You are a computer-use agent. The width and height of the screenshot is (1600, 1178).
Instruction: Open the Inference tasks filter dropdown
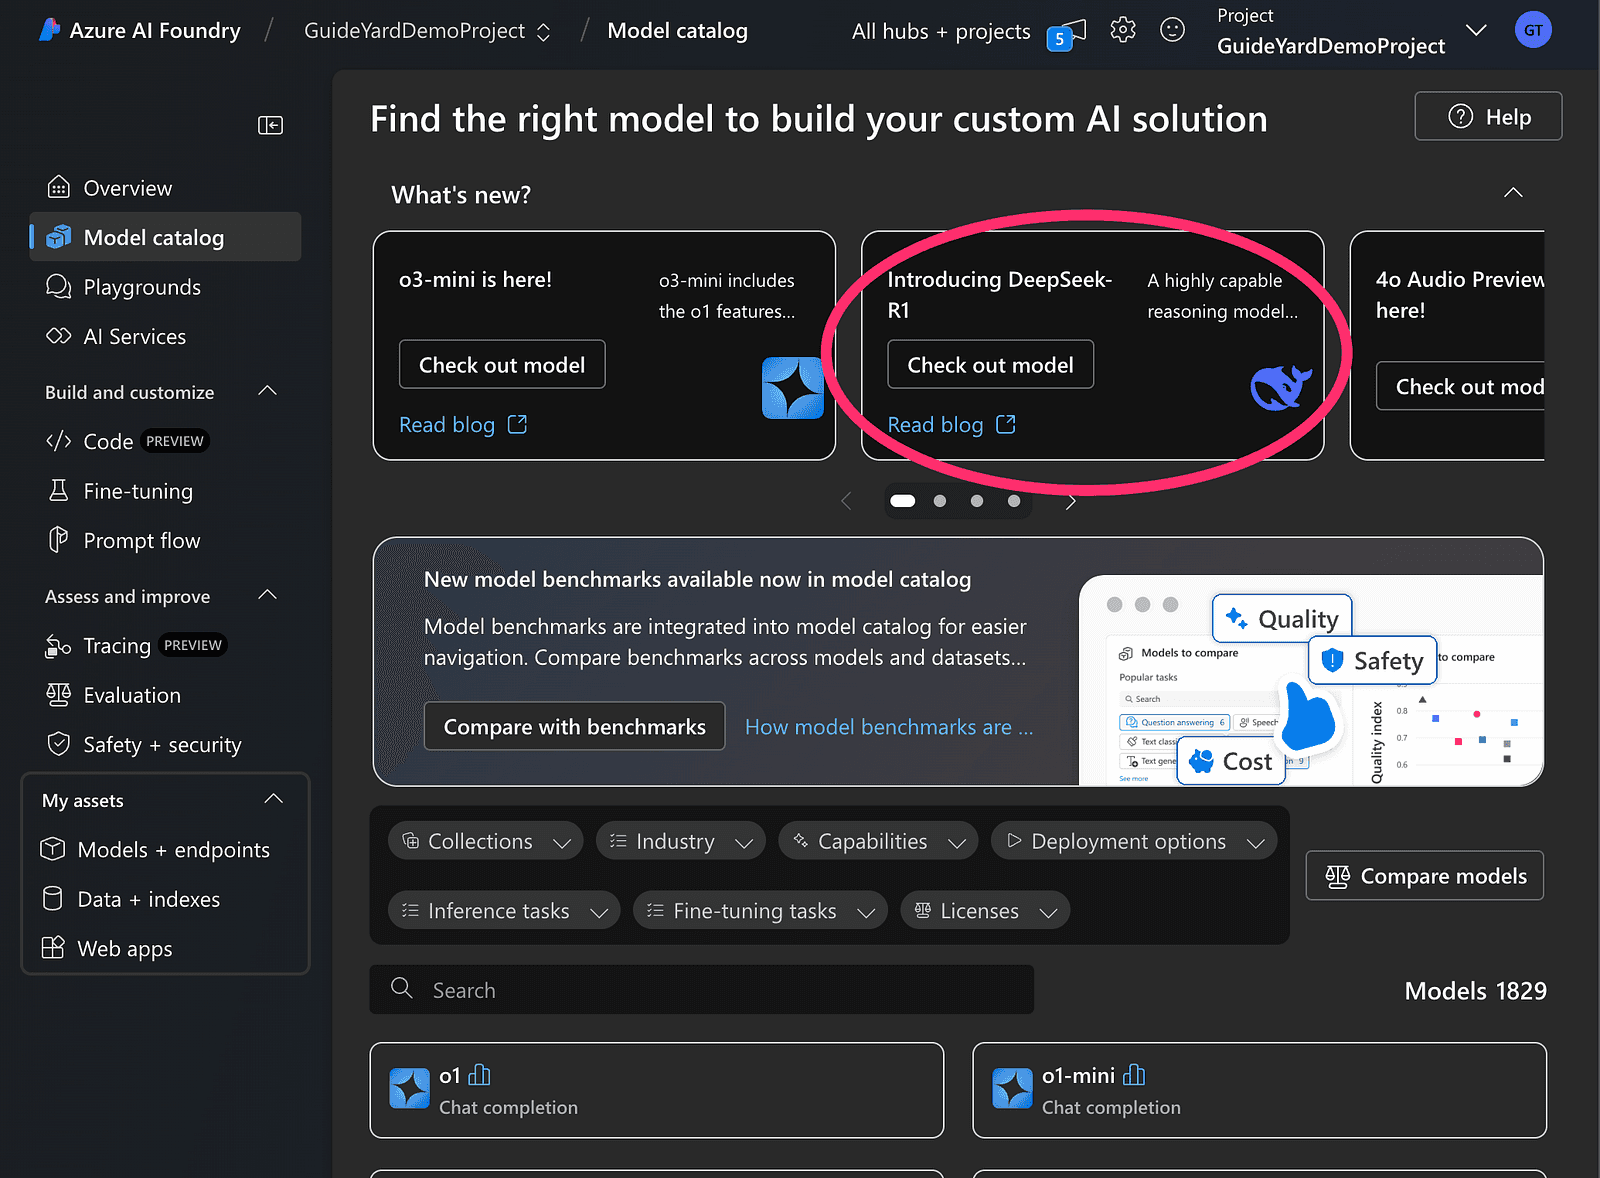tap(505, 910)
